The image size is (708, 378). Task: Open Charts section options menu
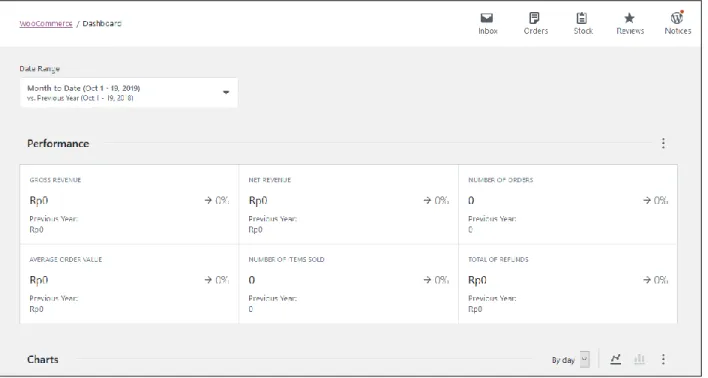(x=663, y=359)
